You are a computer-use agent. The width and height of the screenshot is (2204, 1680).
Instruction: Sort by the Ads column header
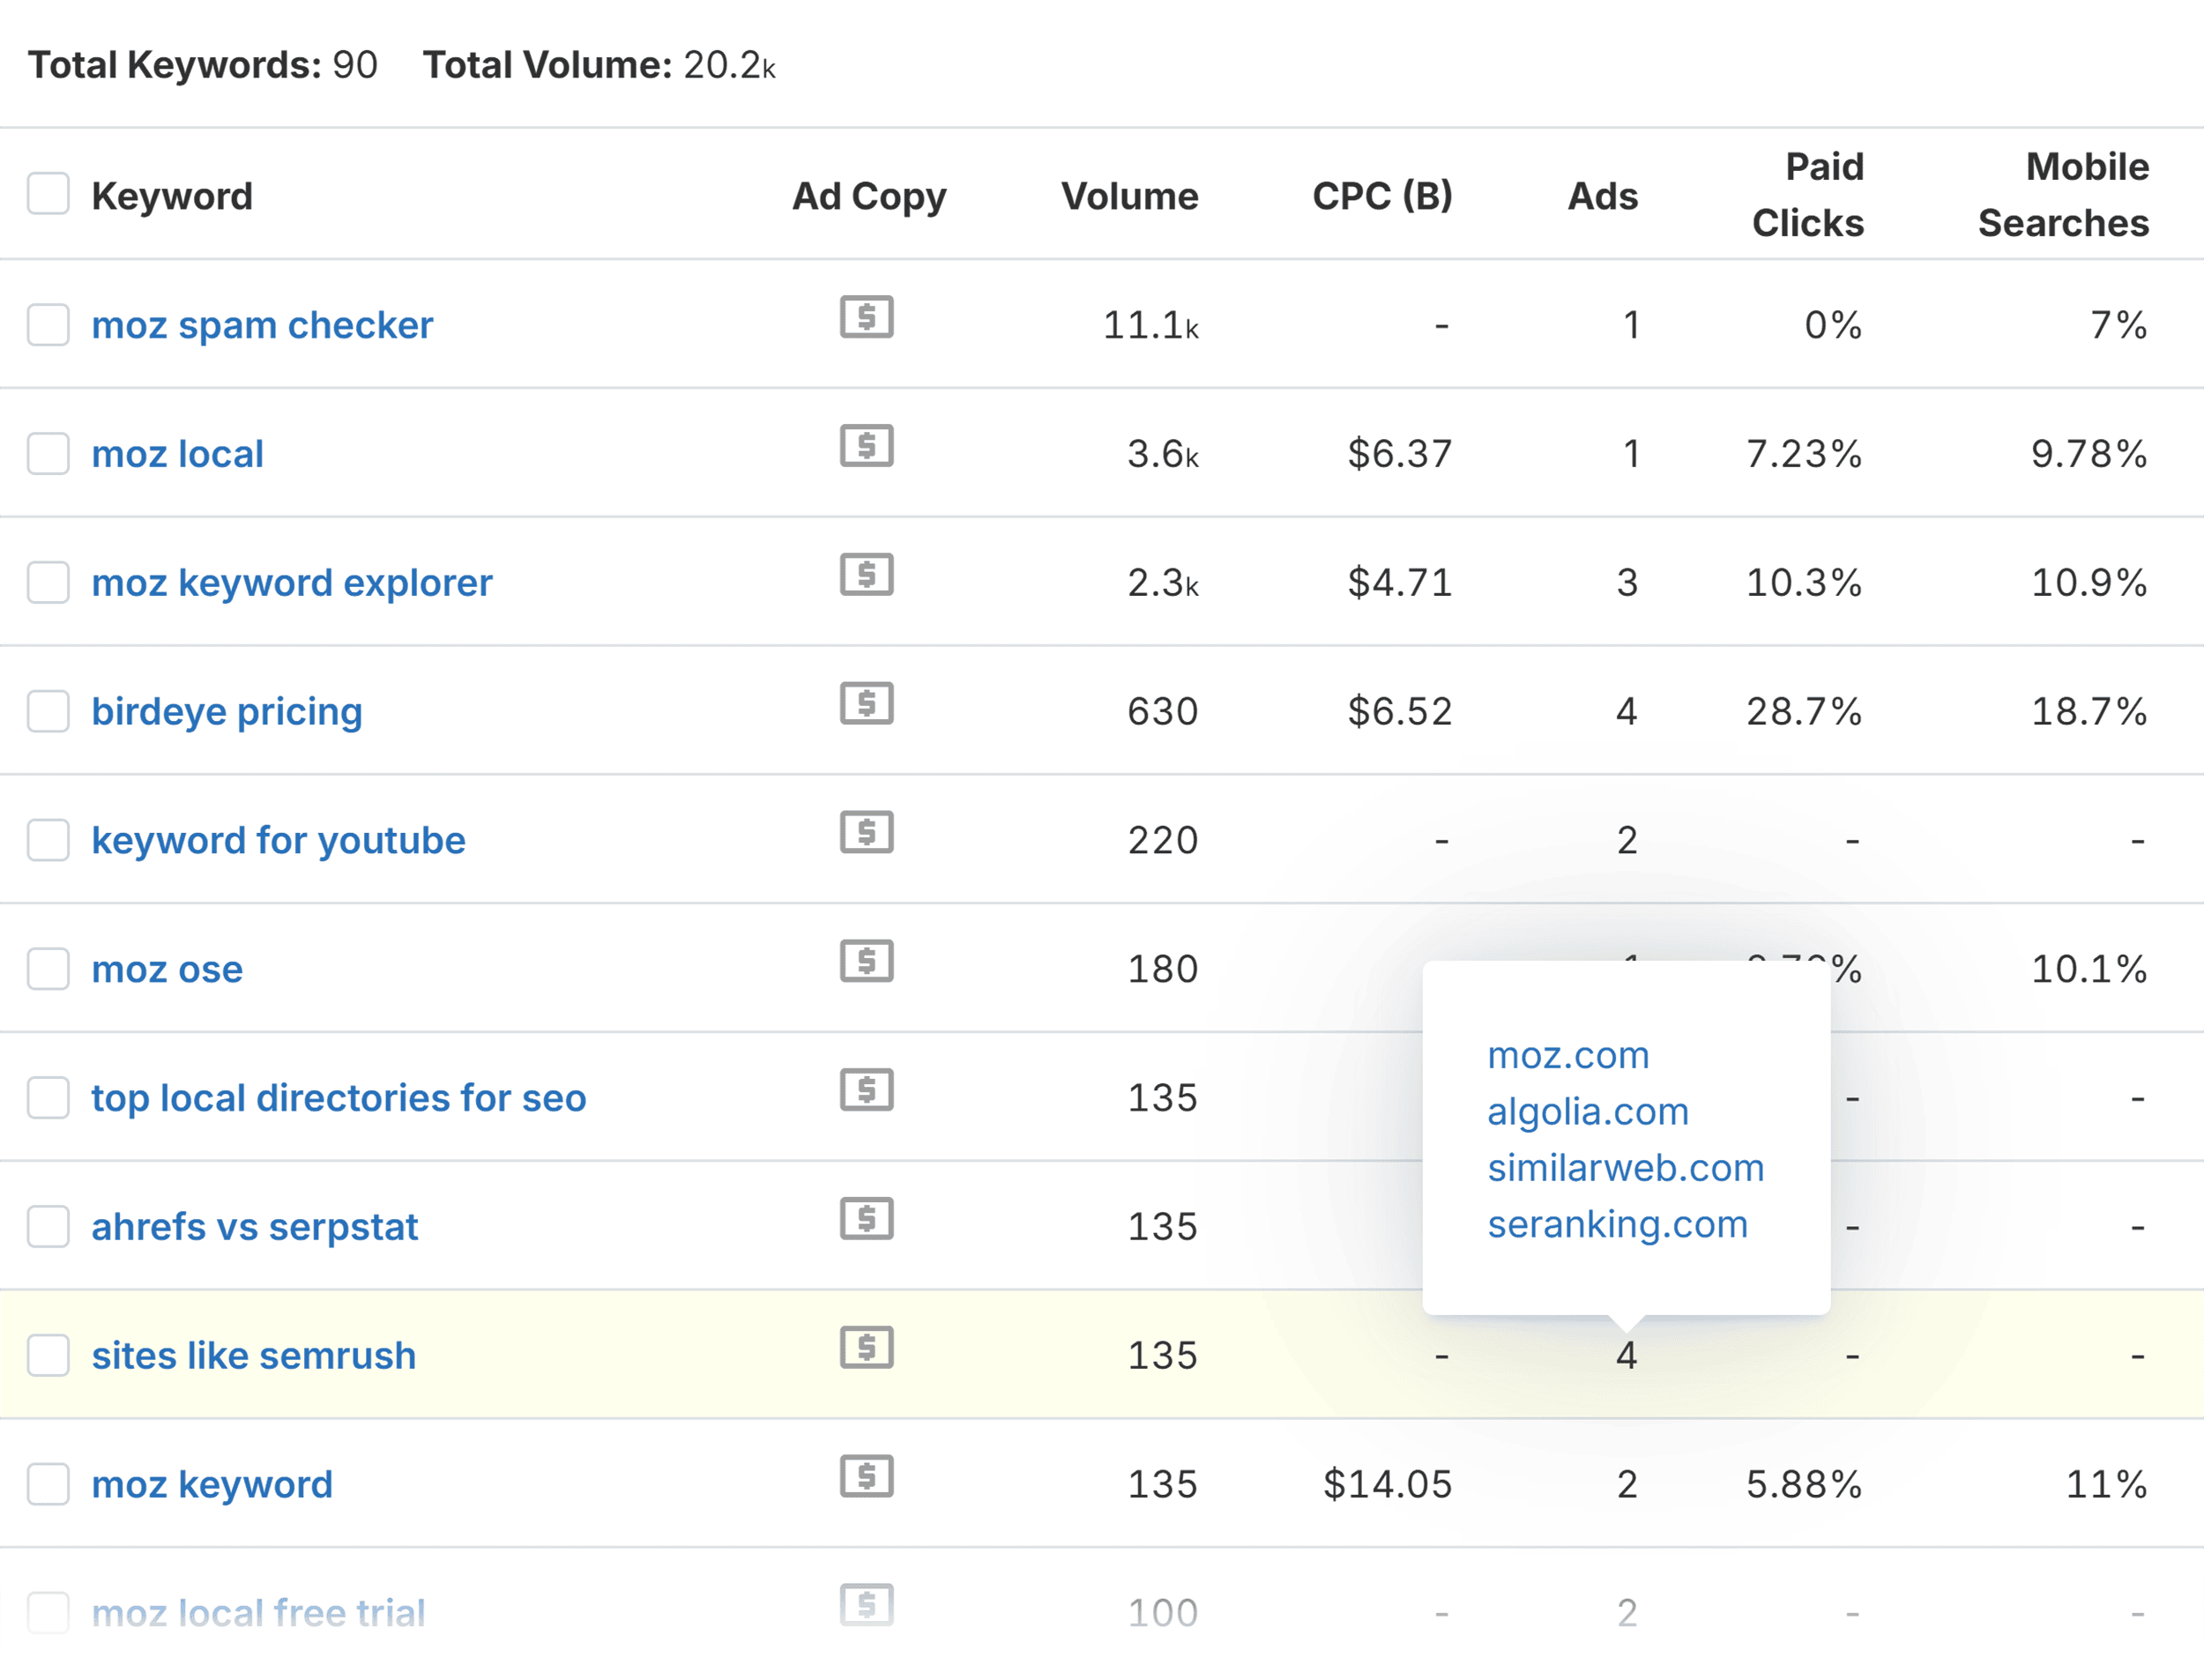[x=1603, y=196]
